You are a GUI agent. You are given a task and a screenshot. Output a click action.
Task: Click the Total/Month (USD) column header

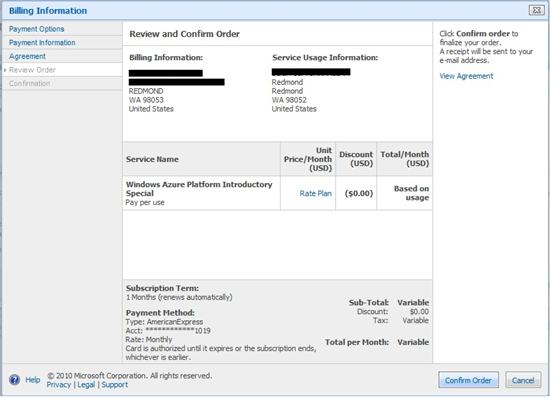(x=405, y=159)
